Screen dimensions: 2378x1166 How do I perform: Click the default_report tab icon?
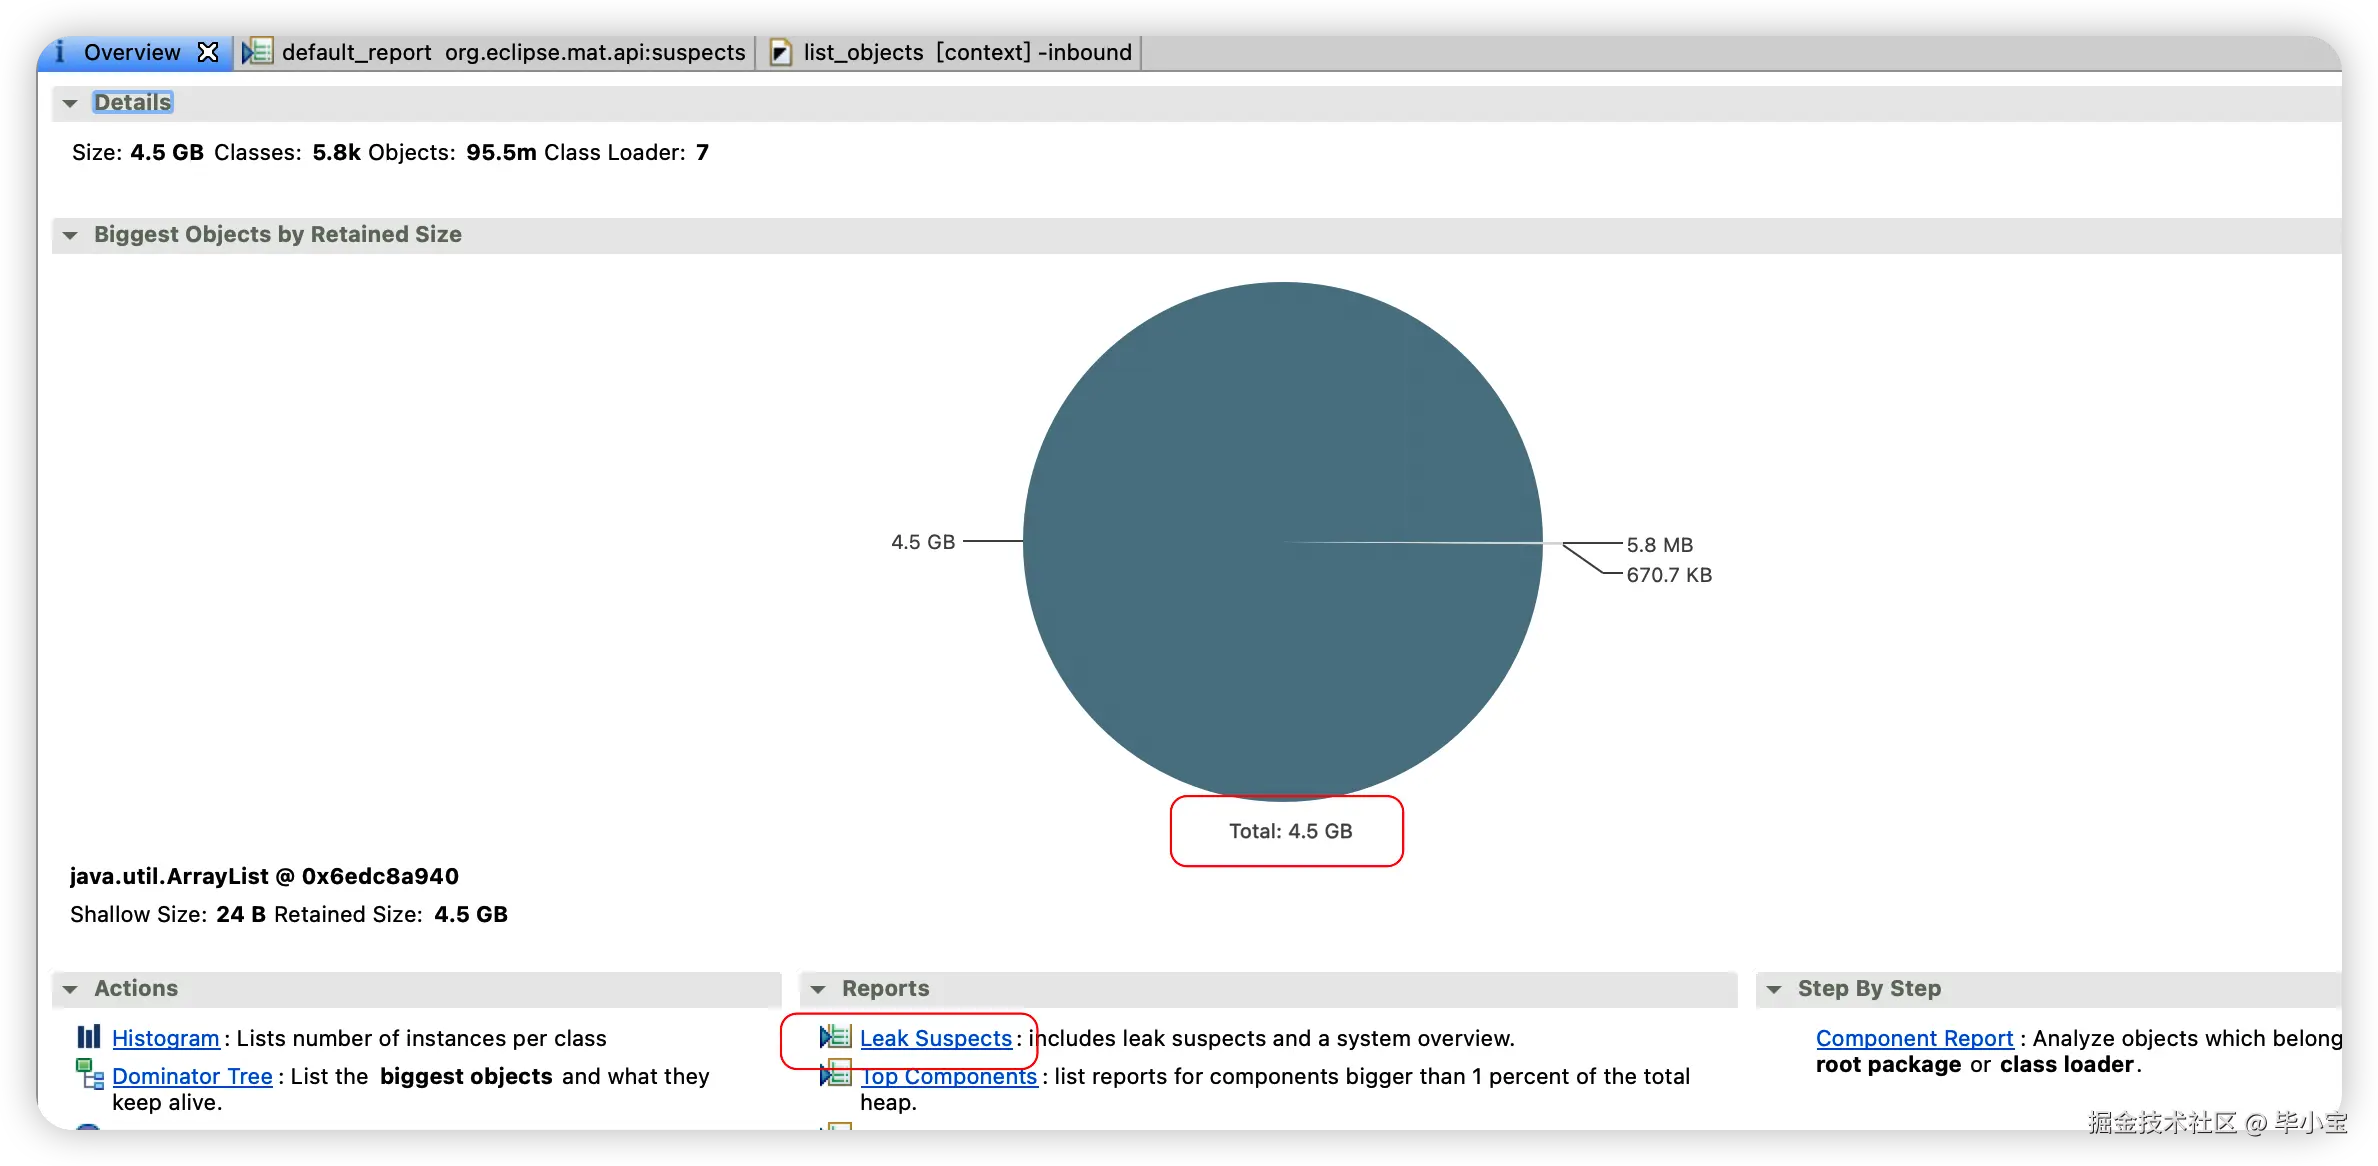[257, 52]
